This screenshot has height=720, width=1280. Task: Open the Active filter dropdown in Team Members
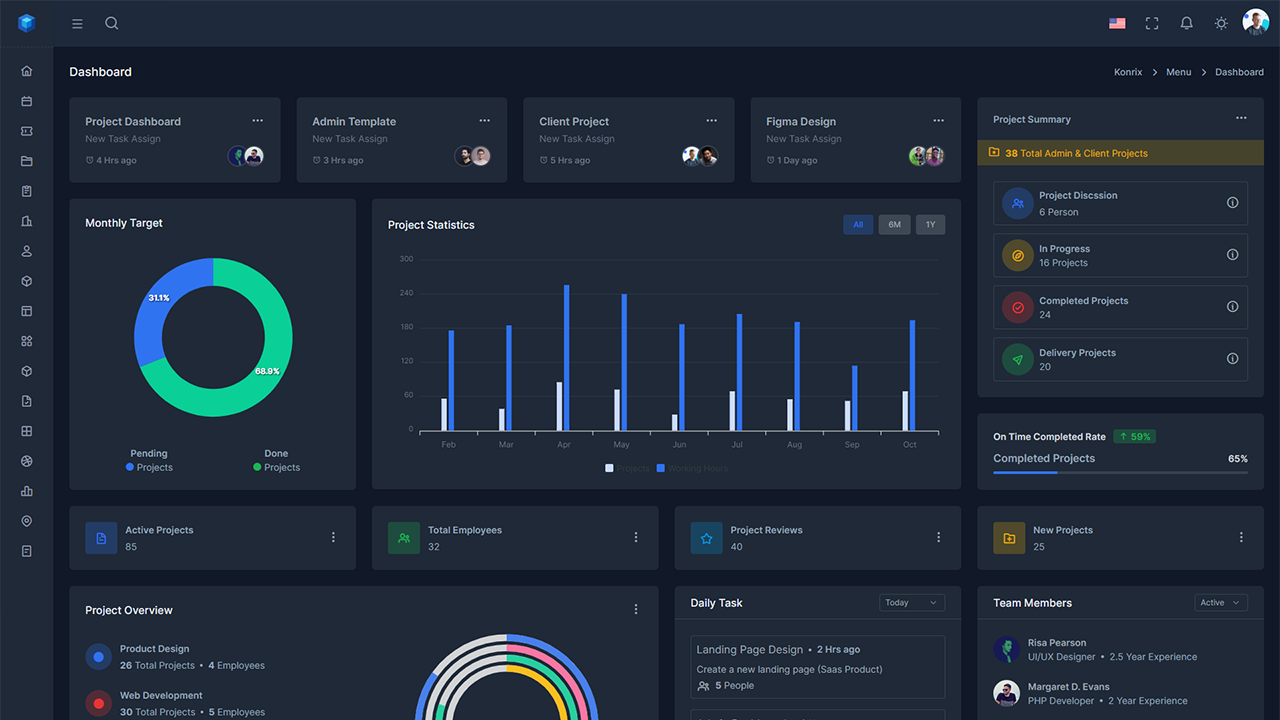click(1220, 602)
